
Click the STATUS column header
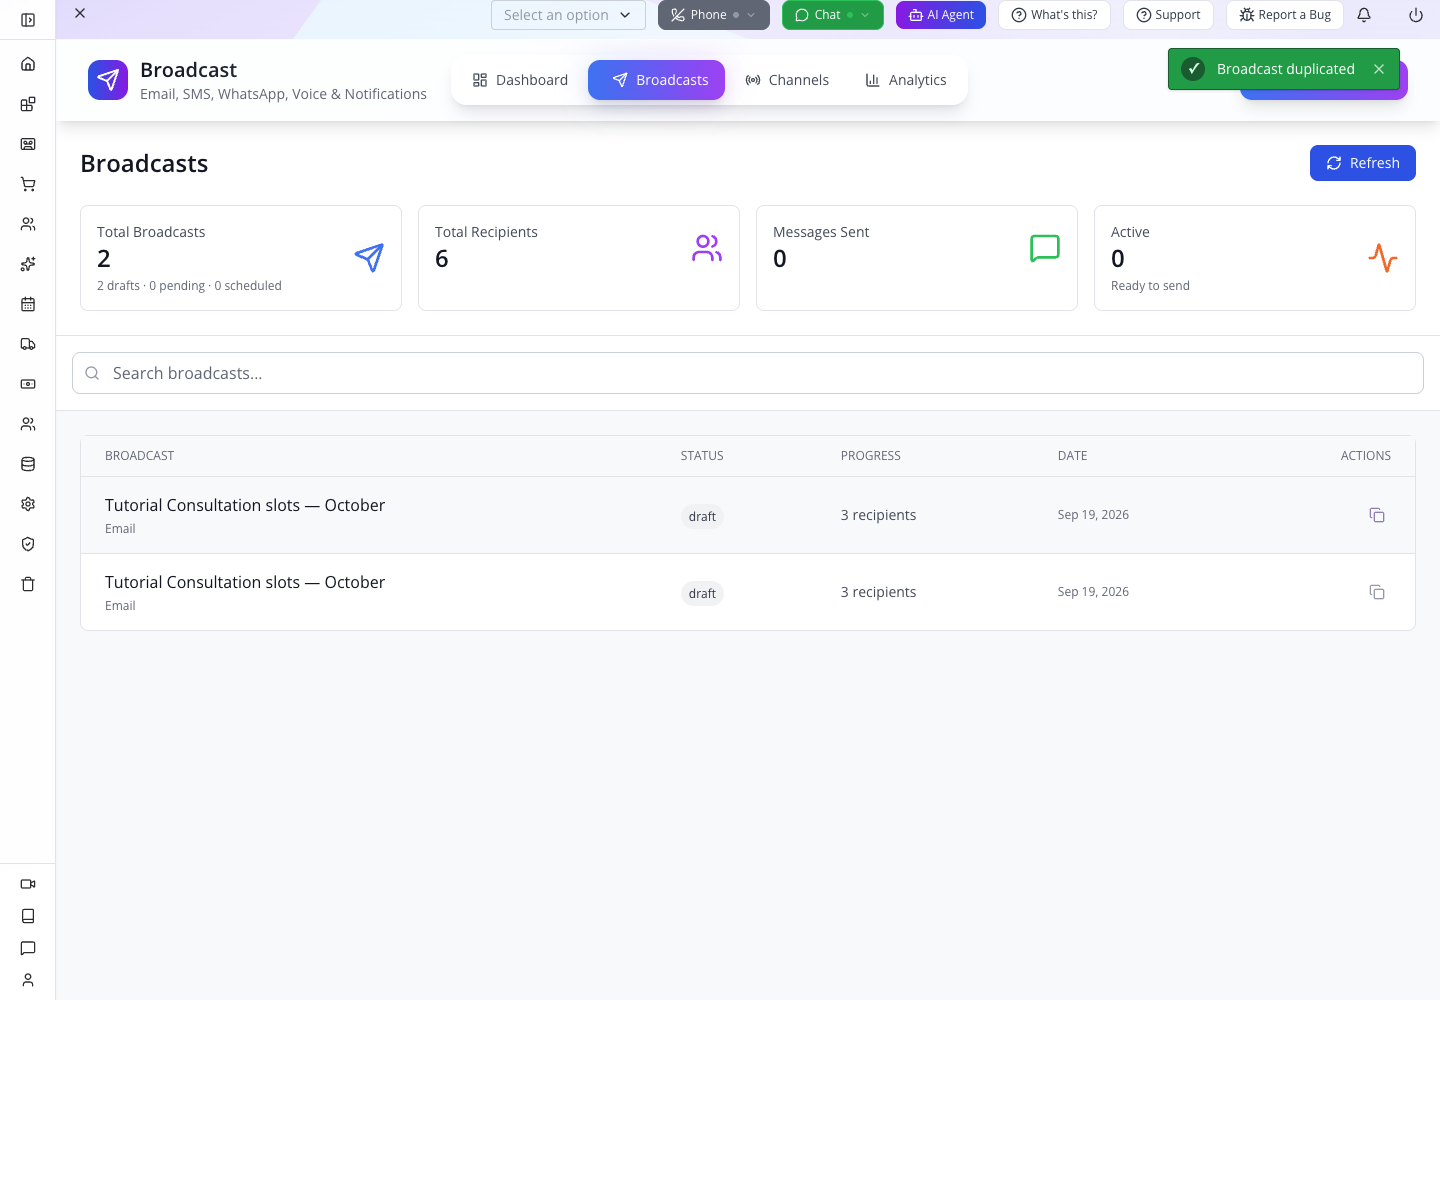[x=702, y=456]
